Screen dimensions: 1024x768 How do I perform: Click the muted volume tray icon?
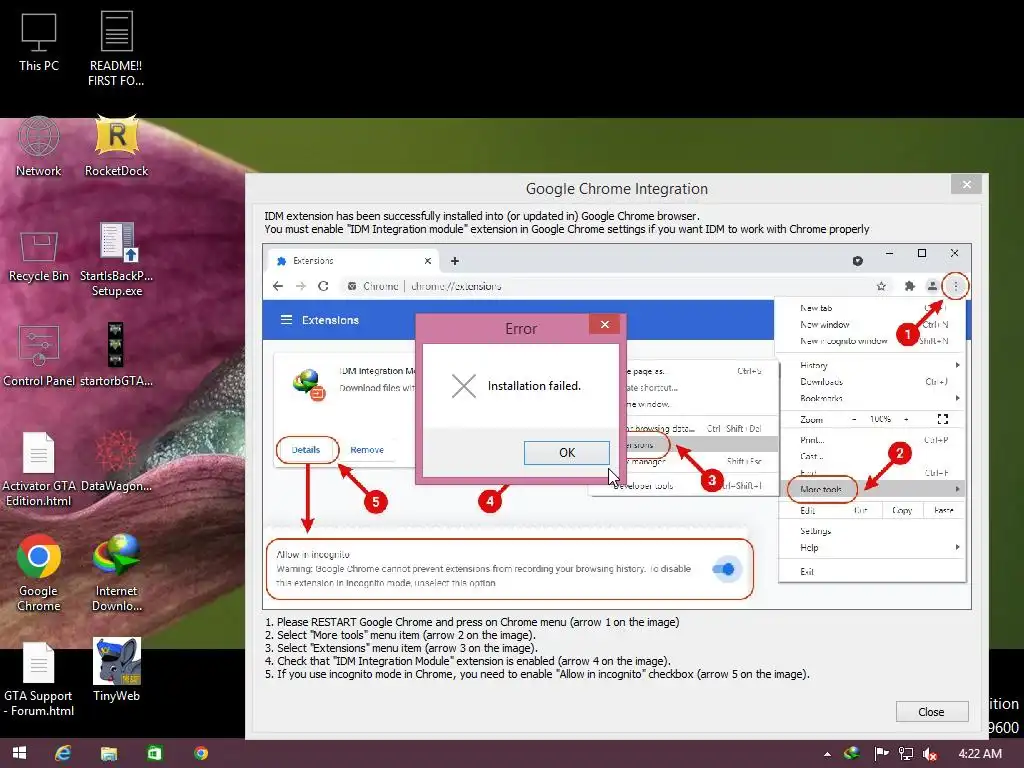coord(930,754)
